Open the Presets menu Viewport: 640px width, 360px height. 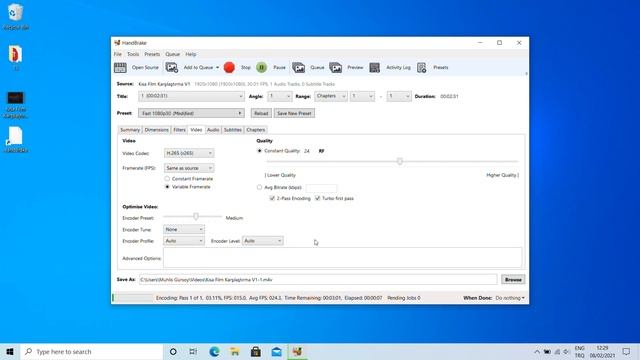point(152,54)
